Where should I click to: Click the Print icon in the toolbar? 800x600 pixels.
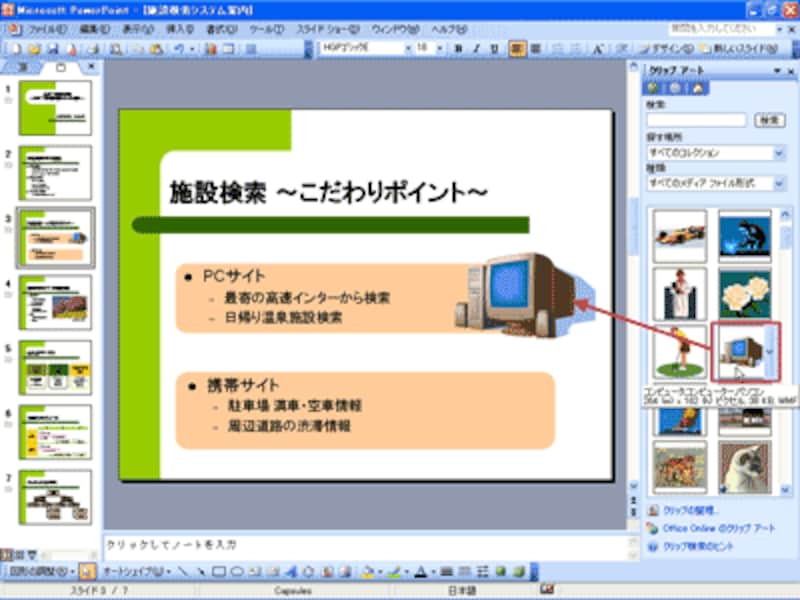93,49
